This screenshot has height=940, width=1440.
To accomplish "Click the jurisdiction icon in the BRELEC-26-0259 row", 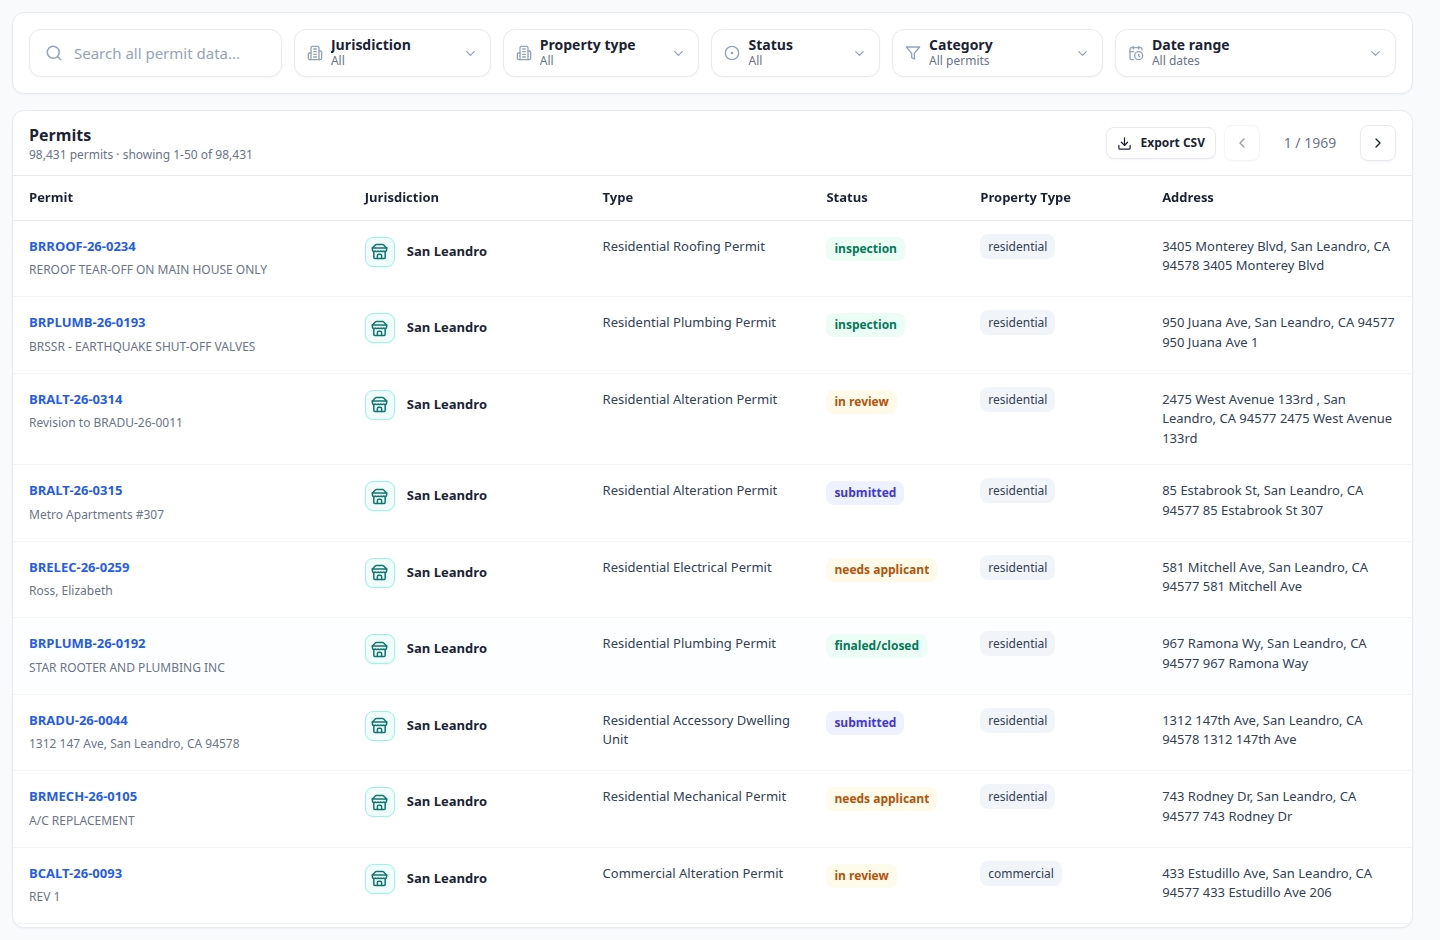I will click(x=380, y=573).
